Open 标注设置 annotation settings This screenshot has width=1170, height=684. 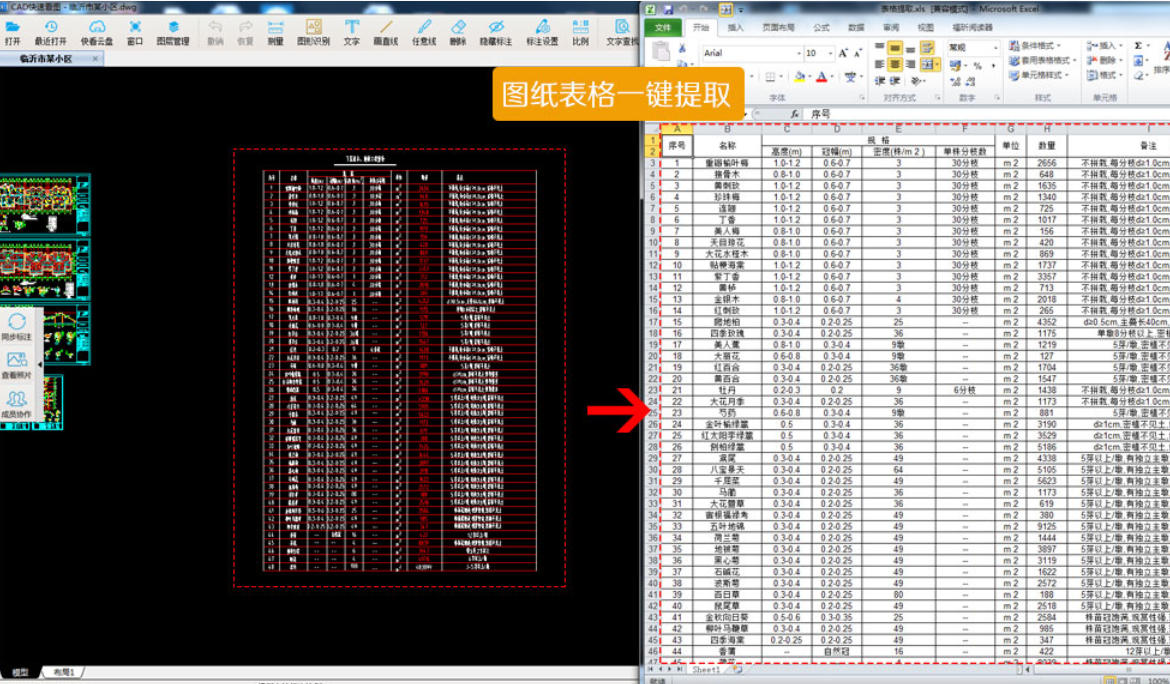coord(542,32)
